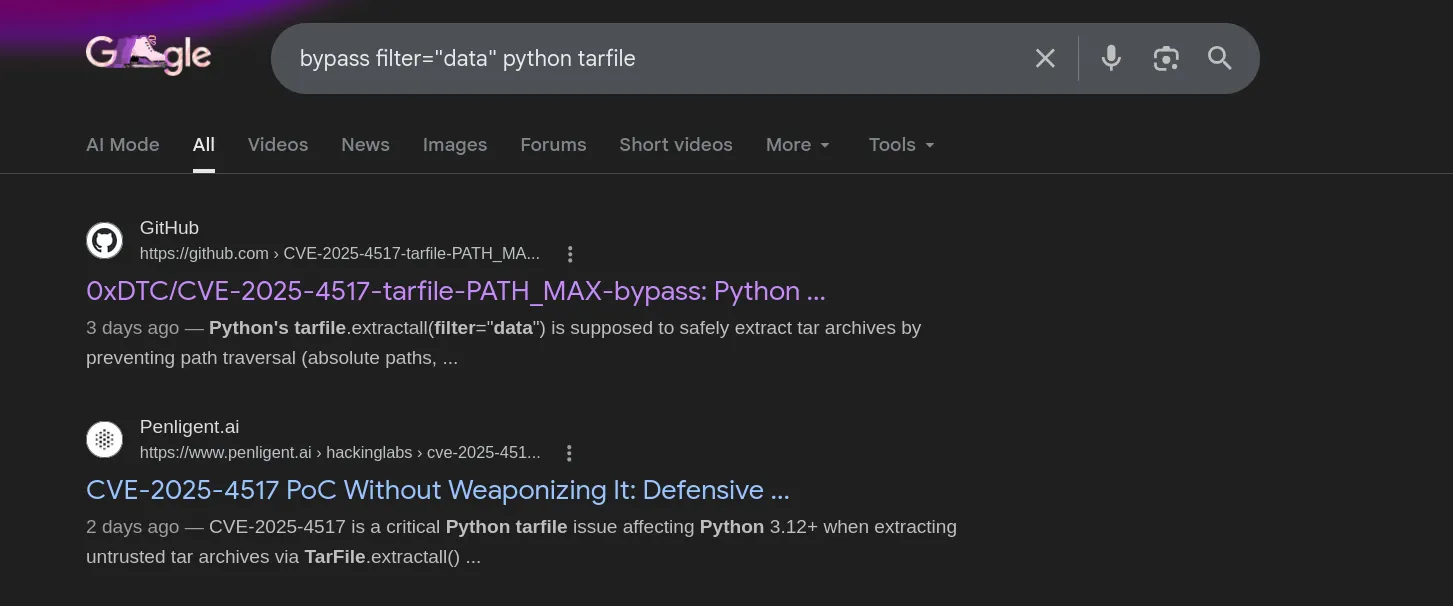This screenshot has height=606, width=1453.
Task: Switch to News tab
Action: (365, 145)
